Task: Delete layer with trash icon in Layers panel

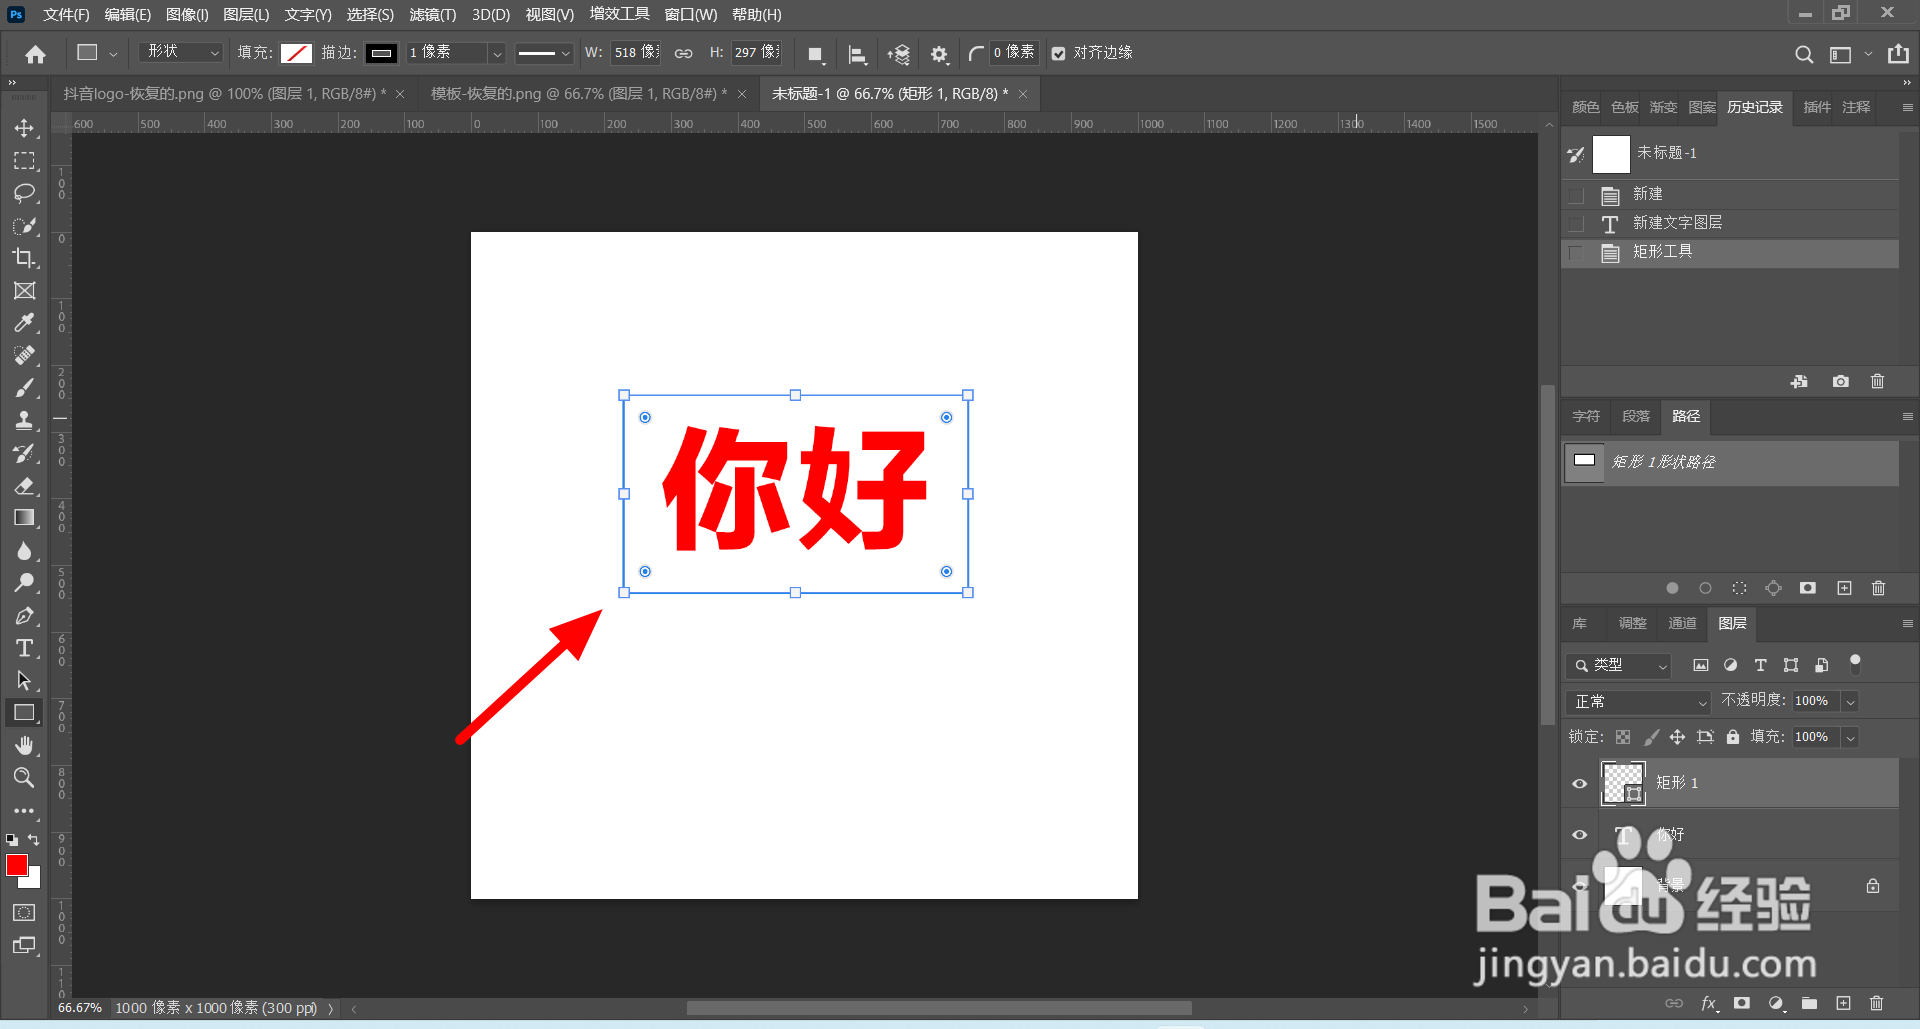Action: [1876, 1003]
